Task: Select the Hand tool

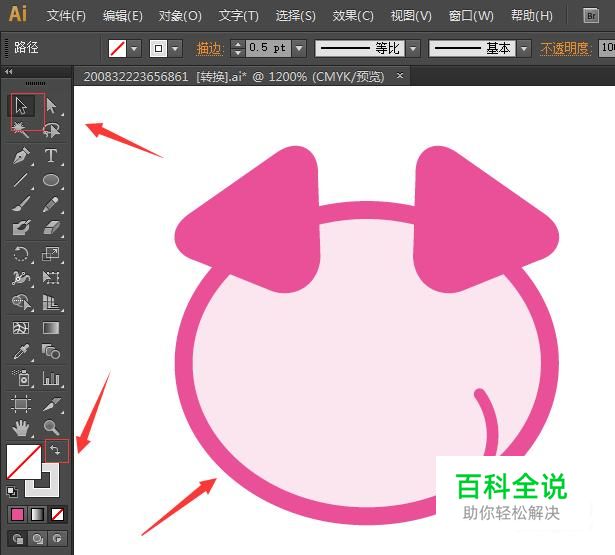Action: click(x=21, y=428)
